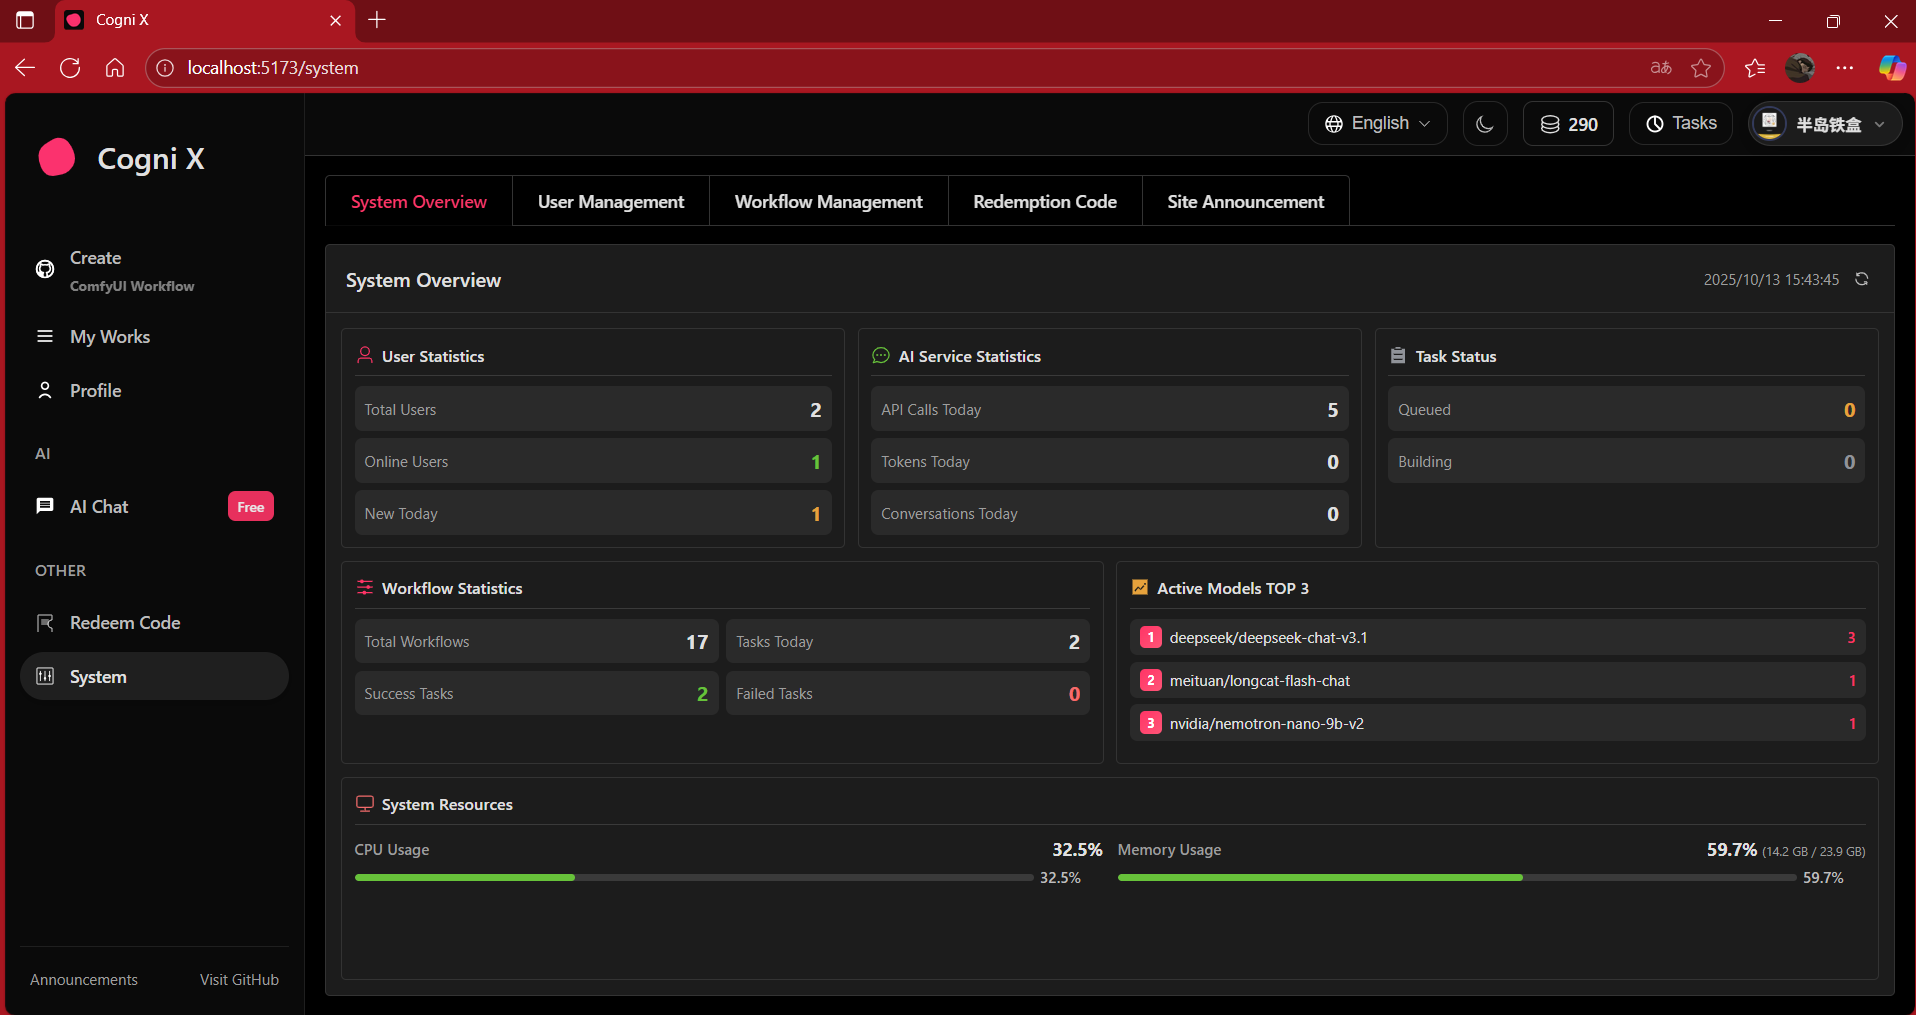Open the English language dropdown

(x=1377, y=124)
